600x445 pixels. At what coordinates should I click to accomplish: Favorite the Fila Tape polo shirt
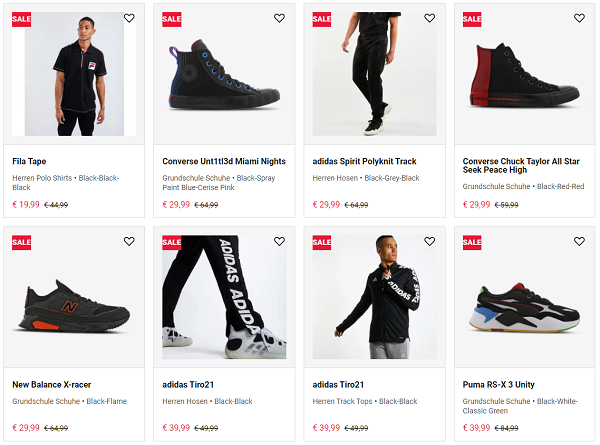[x=129, y=18]
